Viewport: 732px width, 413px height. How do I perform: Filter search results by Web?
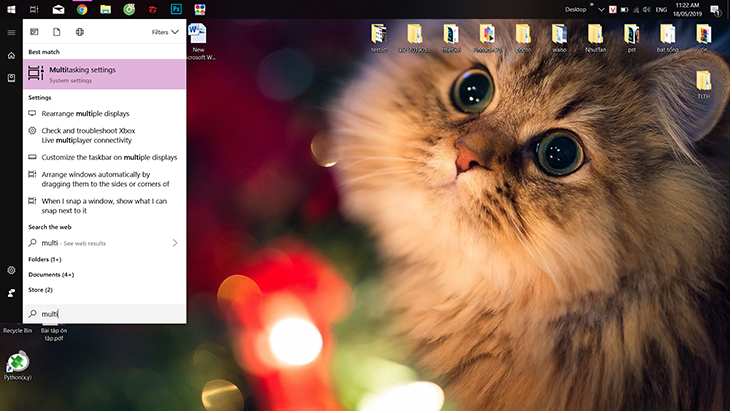pyautogui.click(x=80, y=32)
